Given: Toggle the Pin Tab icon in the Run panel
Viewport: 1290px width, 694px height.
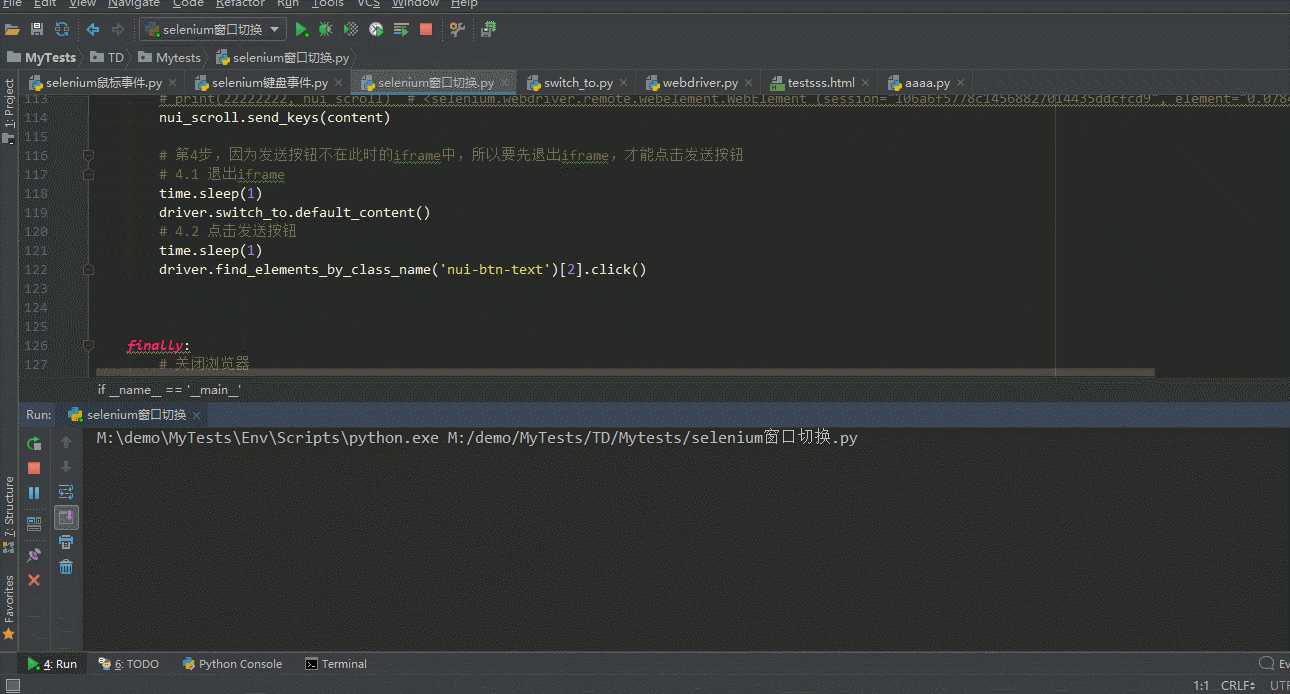Looking at the screenshot, I should pyautogui.click(x=34, y=554).
